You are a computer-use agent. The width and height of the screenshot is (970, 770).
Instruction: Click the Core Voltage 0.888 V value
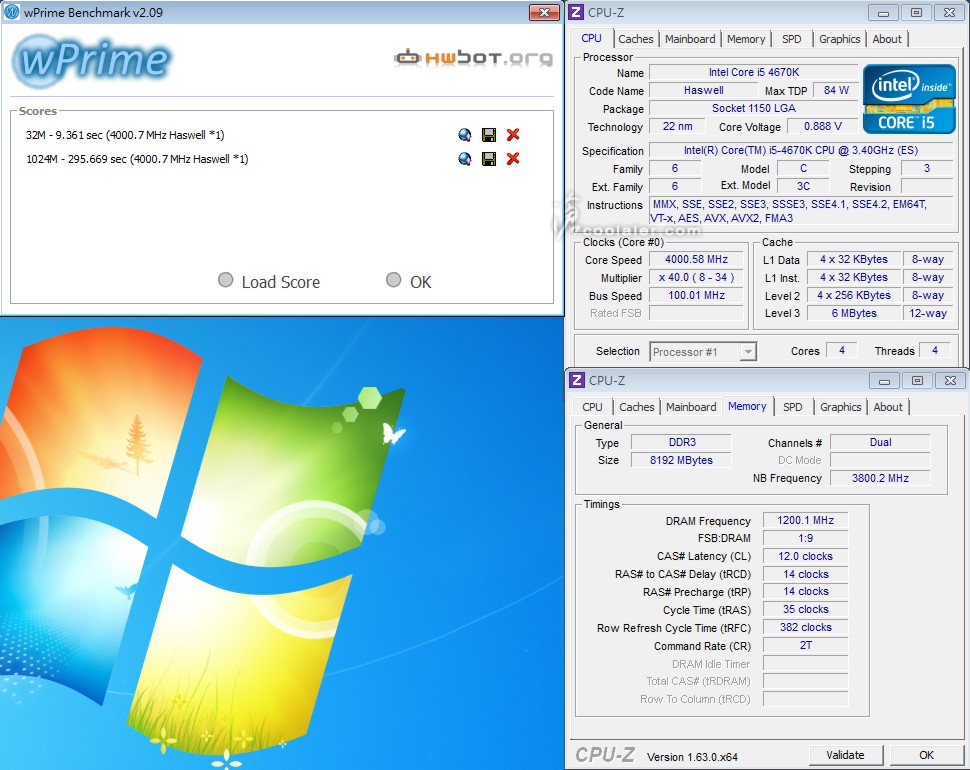tap(823, 126)
